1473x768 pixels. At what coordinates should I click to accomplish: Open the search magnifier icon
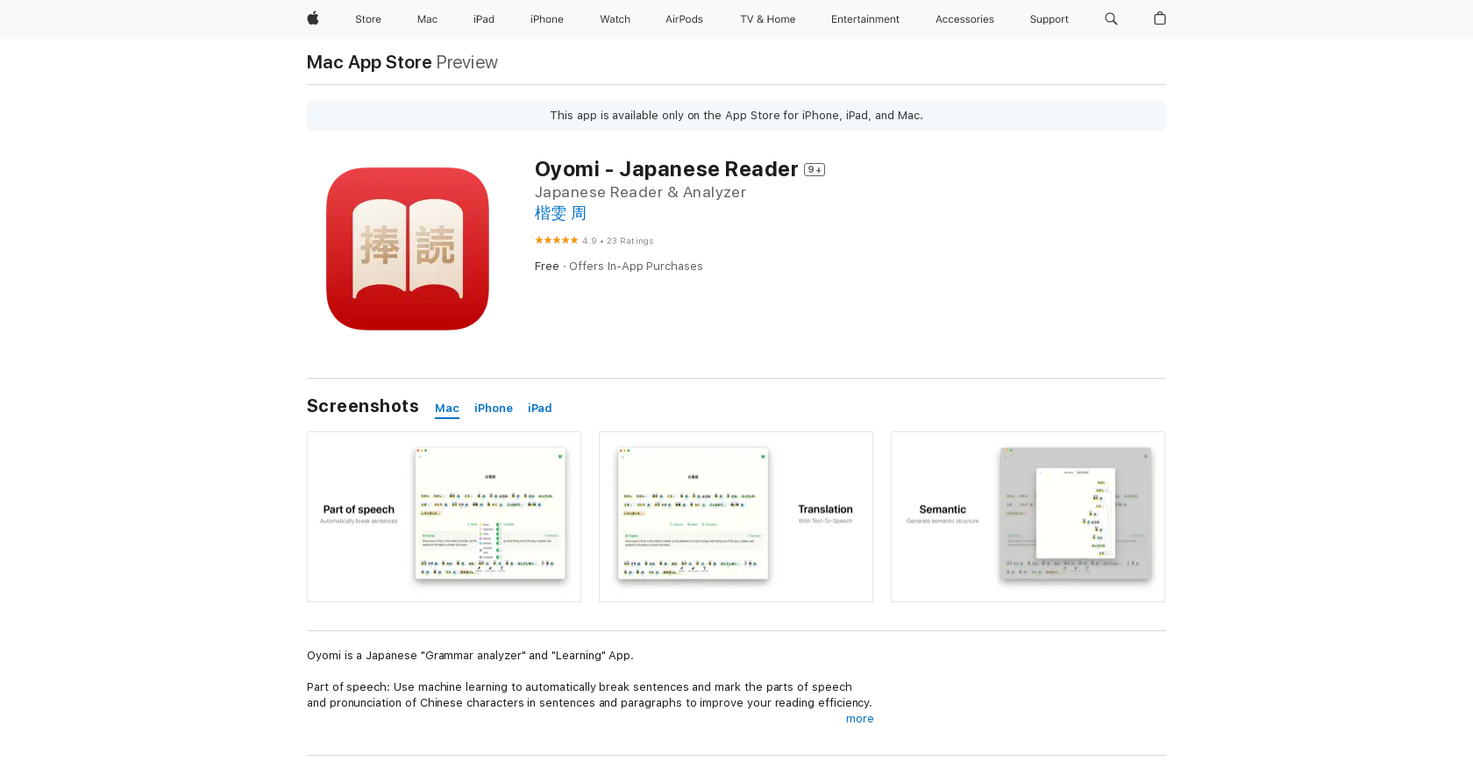[x=1111, y=19]
